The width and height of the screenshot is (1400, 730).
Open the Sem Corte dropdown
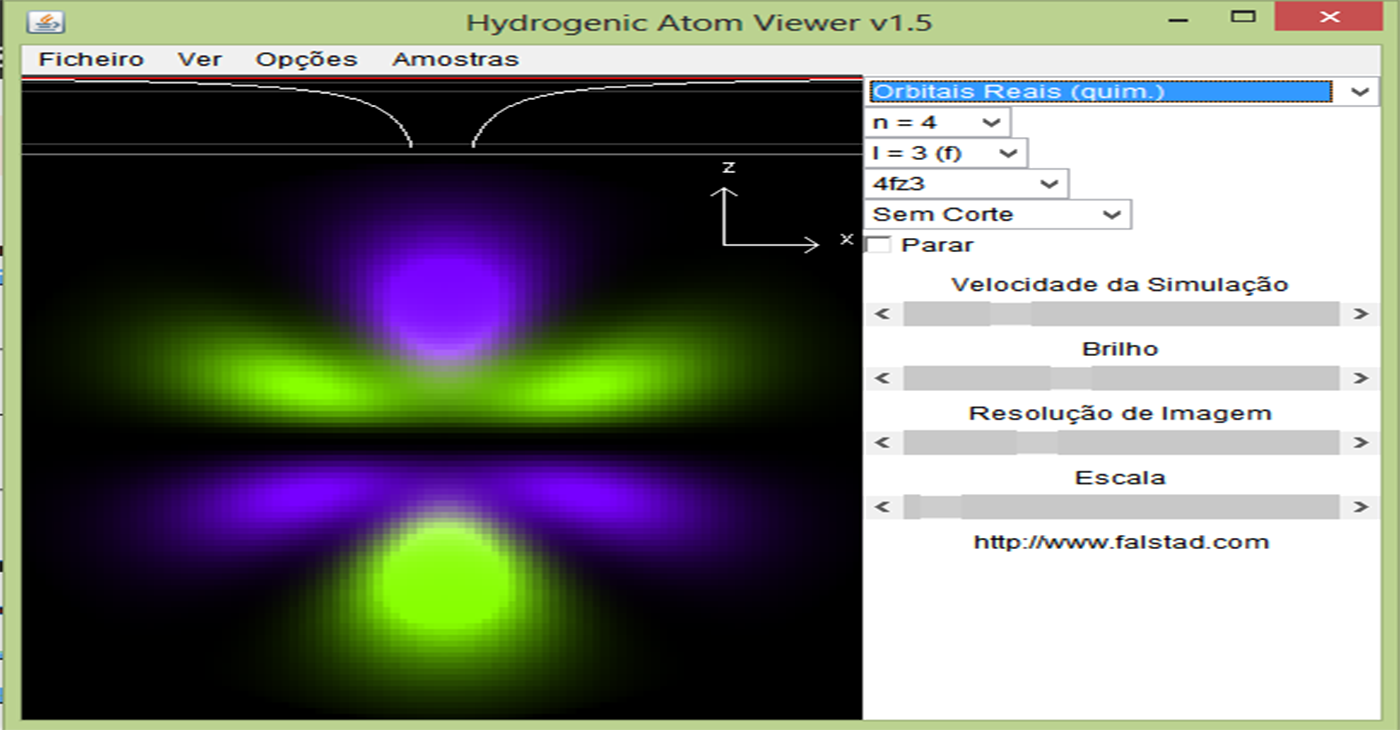997,214
